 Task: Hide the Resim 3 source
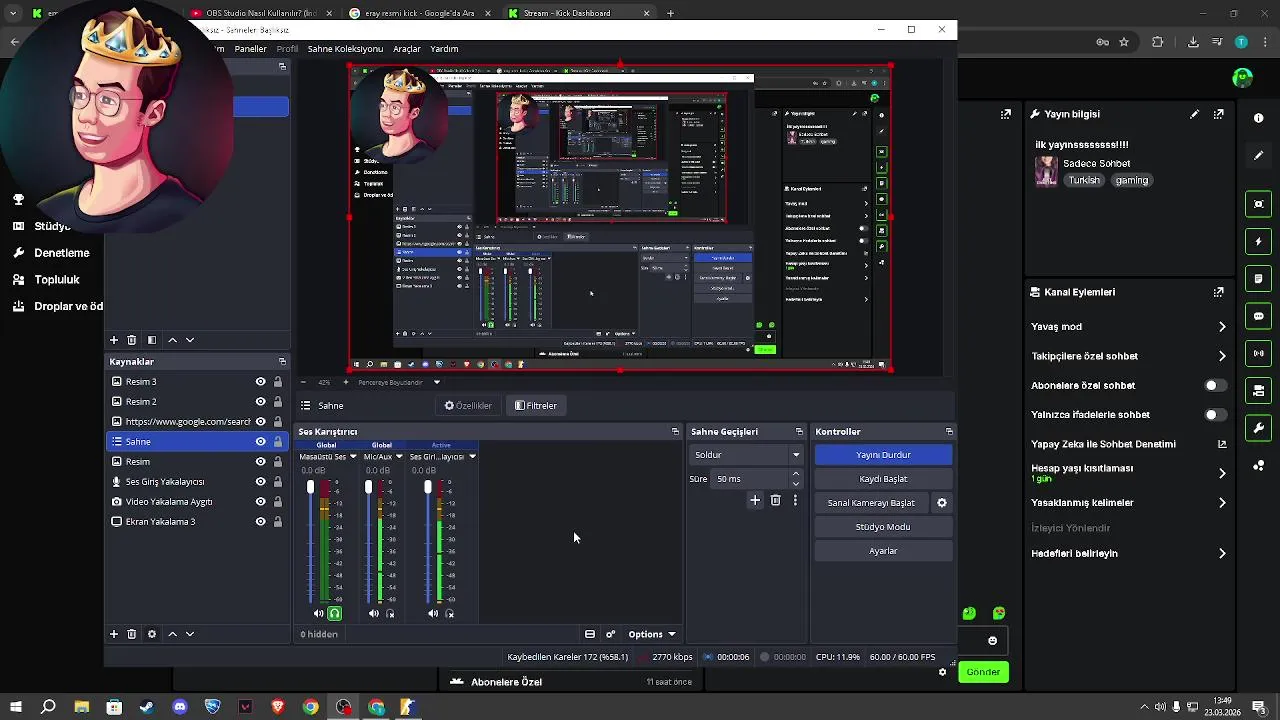pyautogui.click(x=260, y=382)
